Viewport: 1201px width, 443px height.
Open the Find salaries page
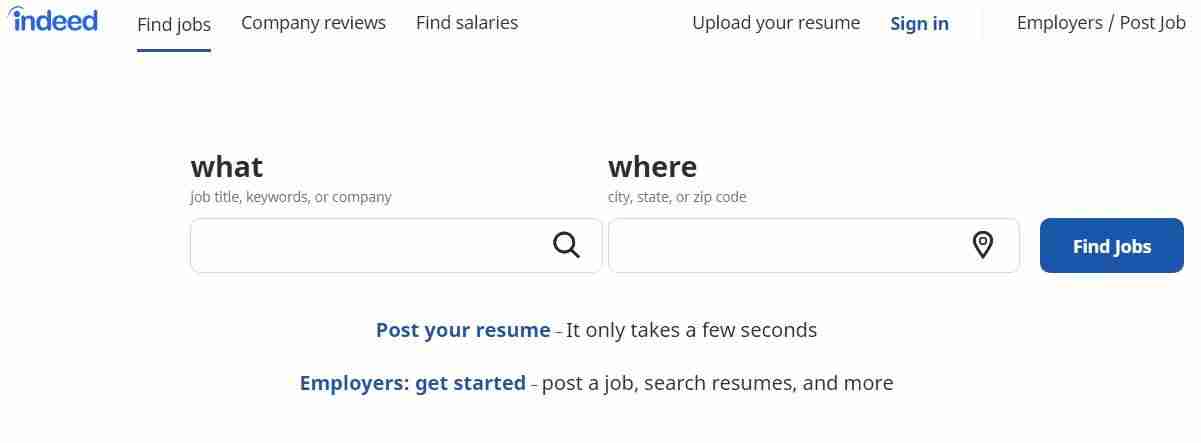click(x=467, y=22)
